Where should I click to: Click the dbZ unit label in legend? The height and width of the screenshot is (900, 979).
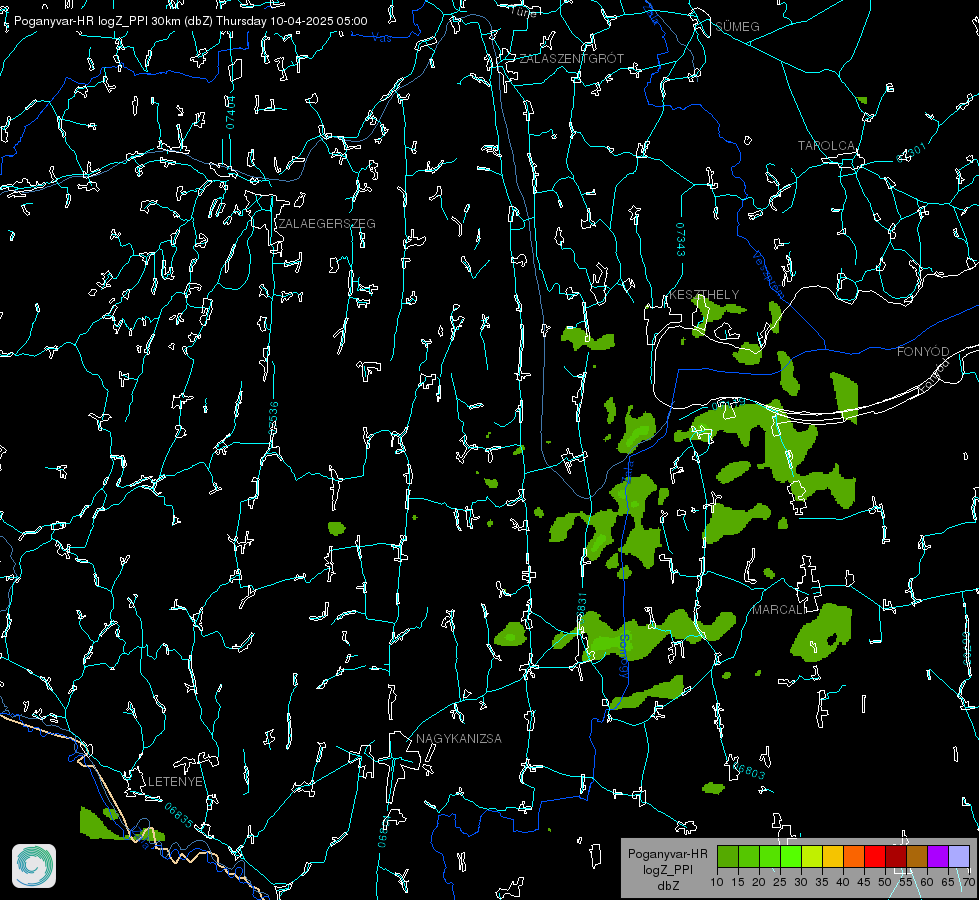coord(667,886)
